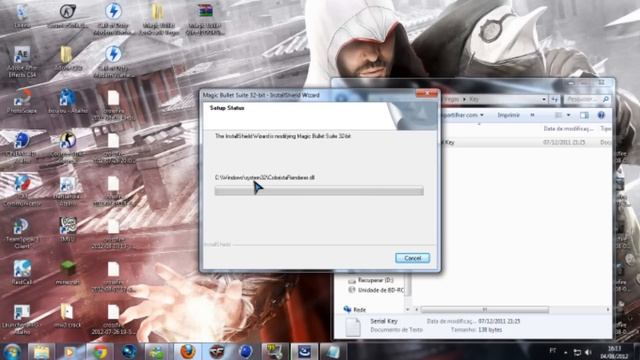
Task: Open Explorer address bar history dropdown
Action: (544, 99)
